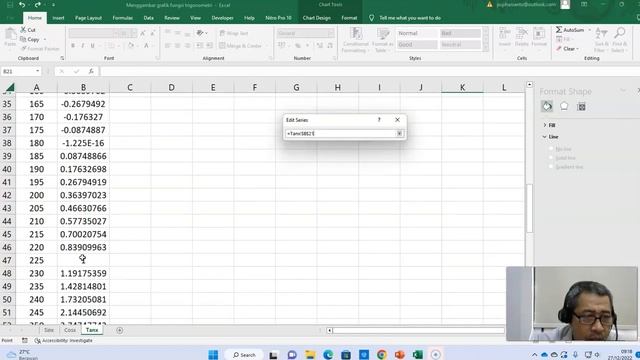Click the horizontal scrollbar left arrow
The image size is (640, 360).
(329, 330)
